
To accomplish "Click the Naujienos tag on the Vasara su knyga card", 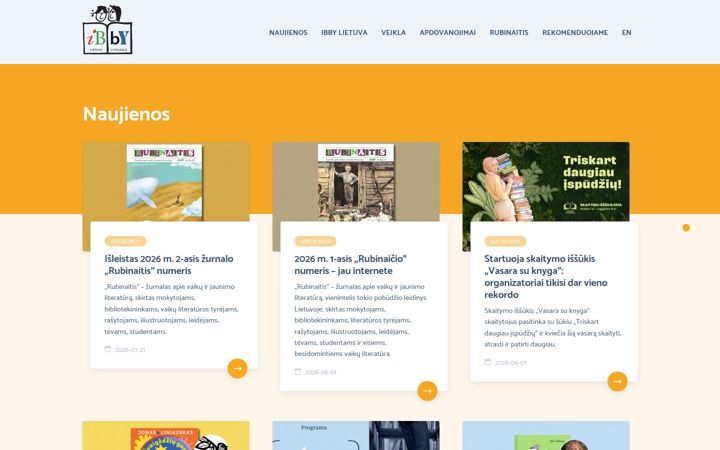I will 505,241.
